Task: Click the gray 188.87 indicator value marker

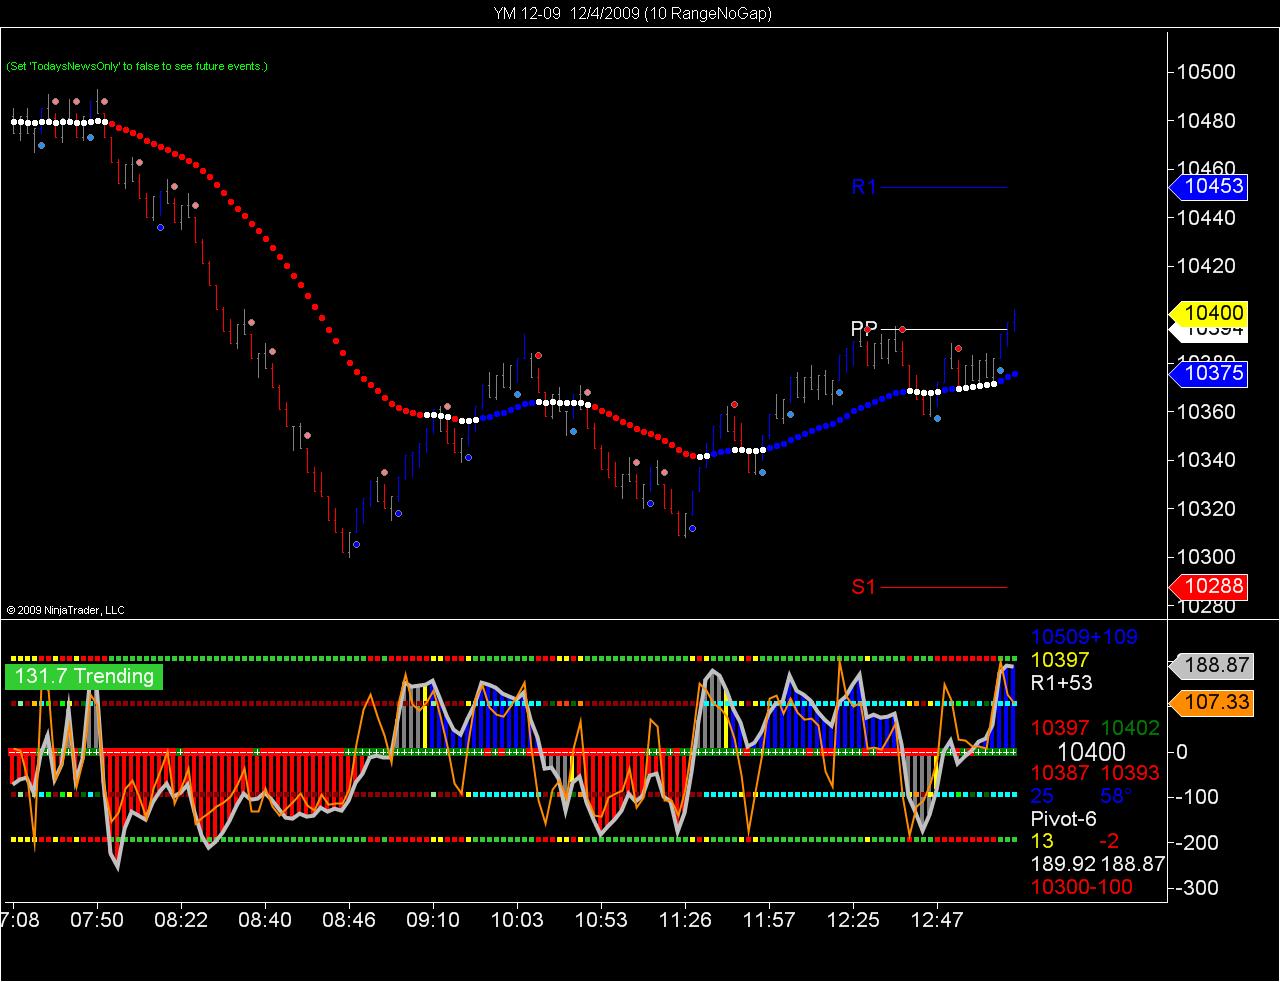Action: 1211,665
